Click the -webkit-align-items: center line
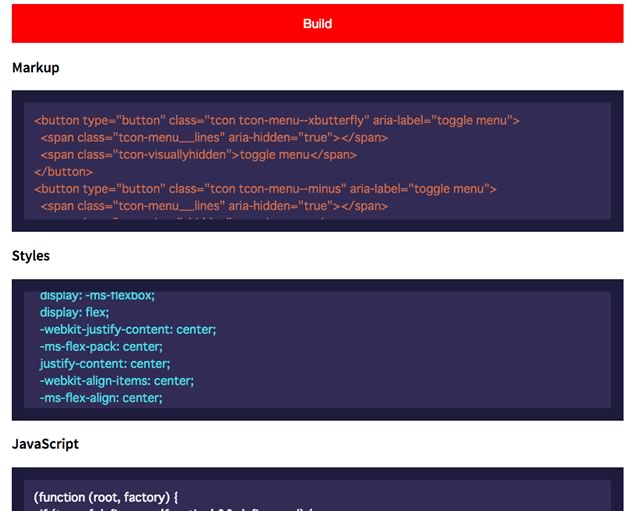The image size is (640, 511). (117, 381)
